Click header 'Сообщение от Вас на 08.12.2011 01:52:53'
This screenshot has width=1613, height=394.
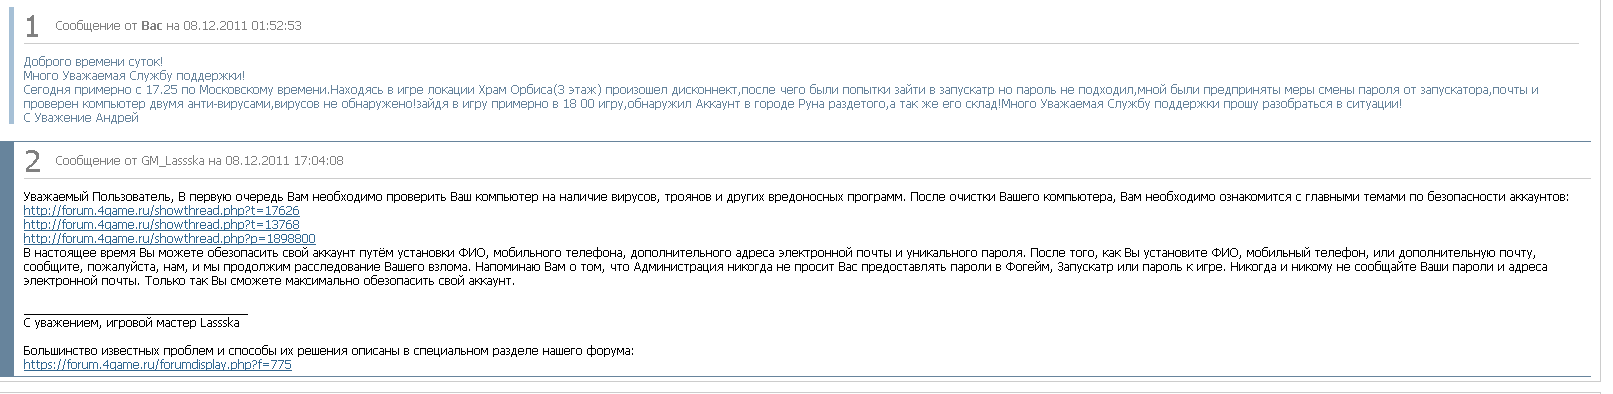tap(178, 26)
